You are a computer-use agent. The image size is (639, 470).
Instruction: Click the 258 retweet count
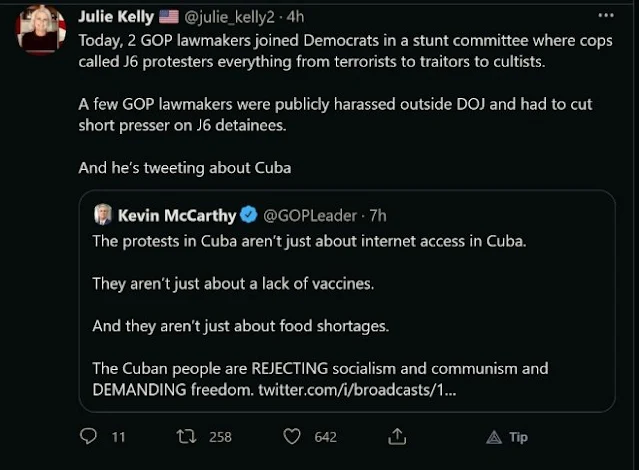[x=219, y=437]
